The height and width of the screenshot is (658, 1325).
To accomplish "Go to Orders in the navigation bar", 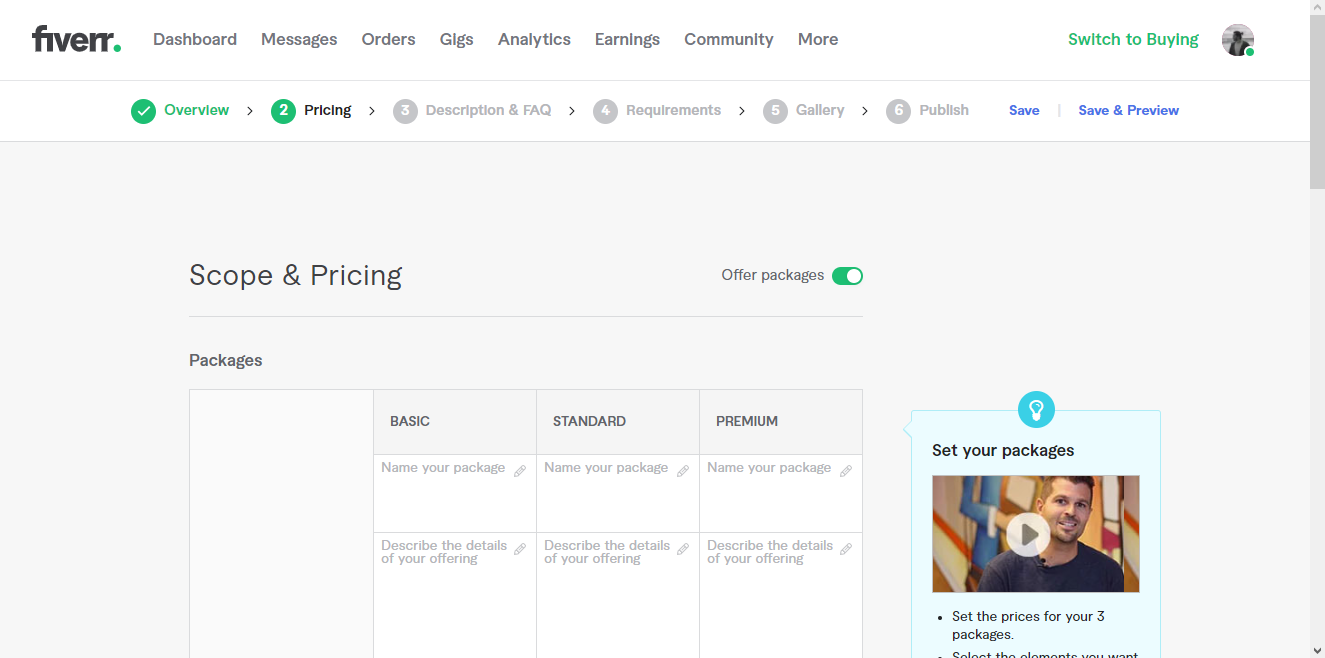I will pos(388,40).
